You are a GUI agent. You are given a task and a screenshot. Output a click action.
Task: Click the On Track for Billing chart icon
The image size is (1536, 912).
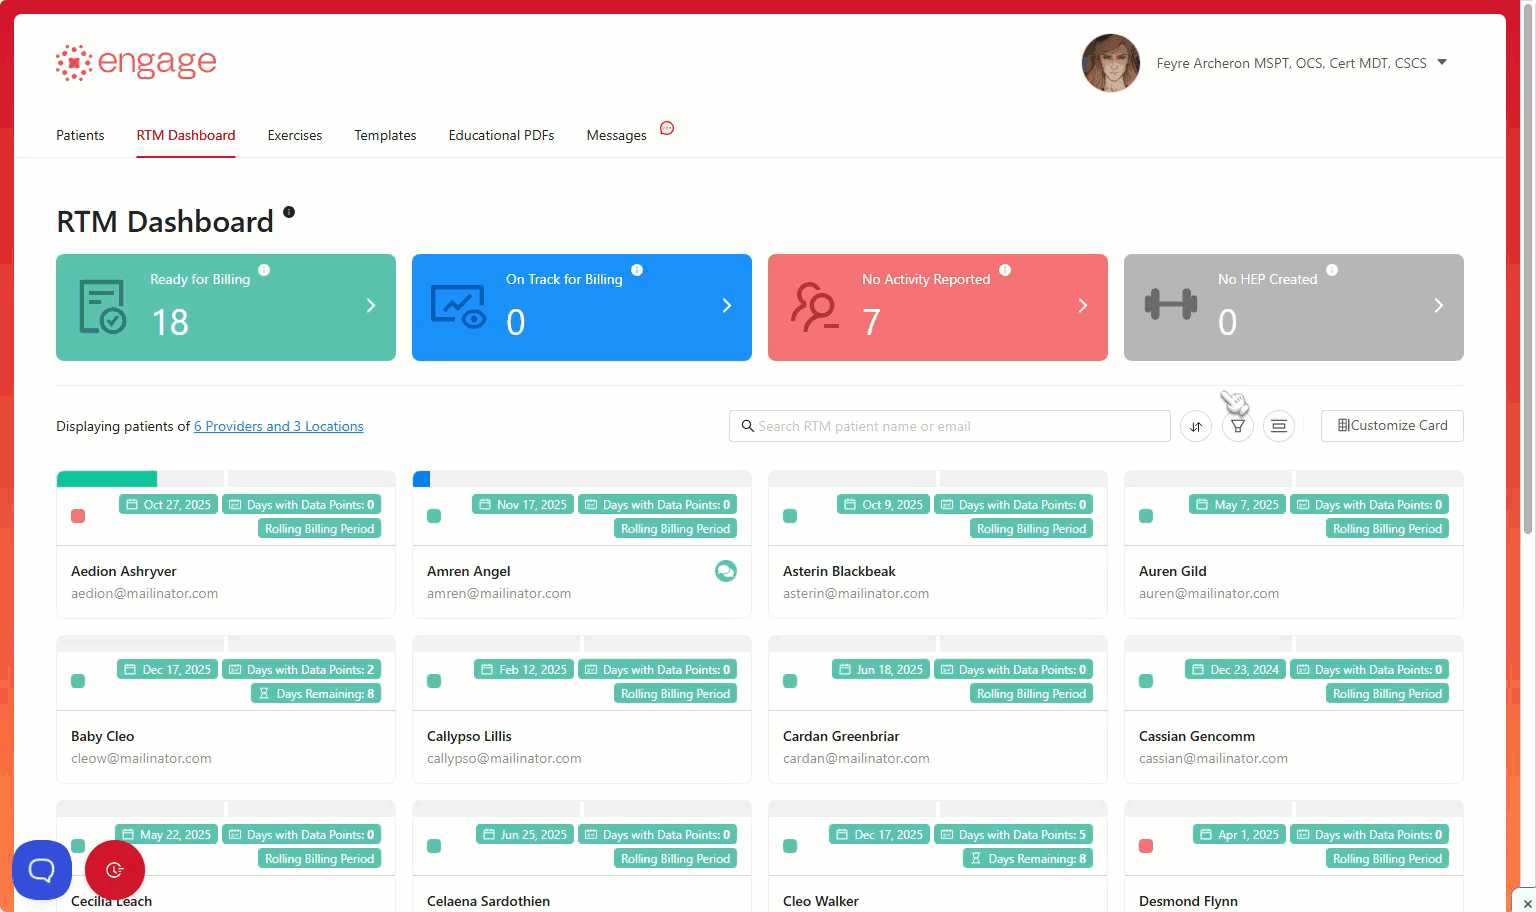pos(458,307)
